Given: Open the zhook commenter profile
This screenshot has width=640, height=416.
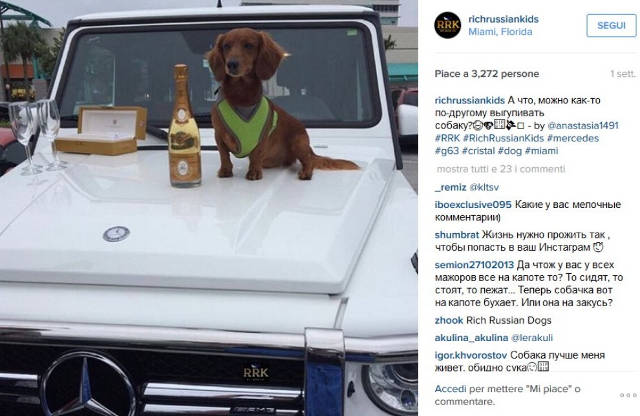Looking at the screenshot, I should point(449,320).
